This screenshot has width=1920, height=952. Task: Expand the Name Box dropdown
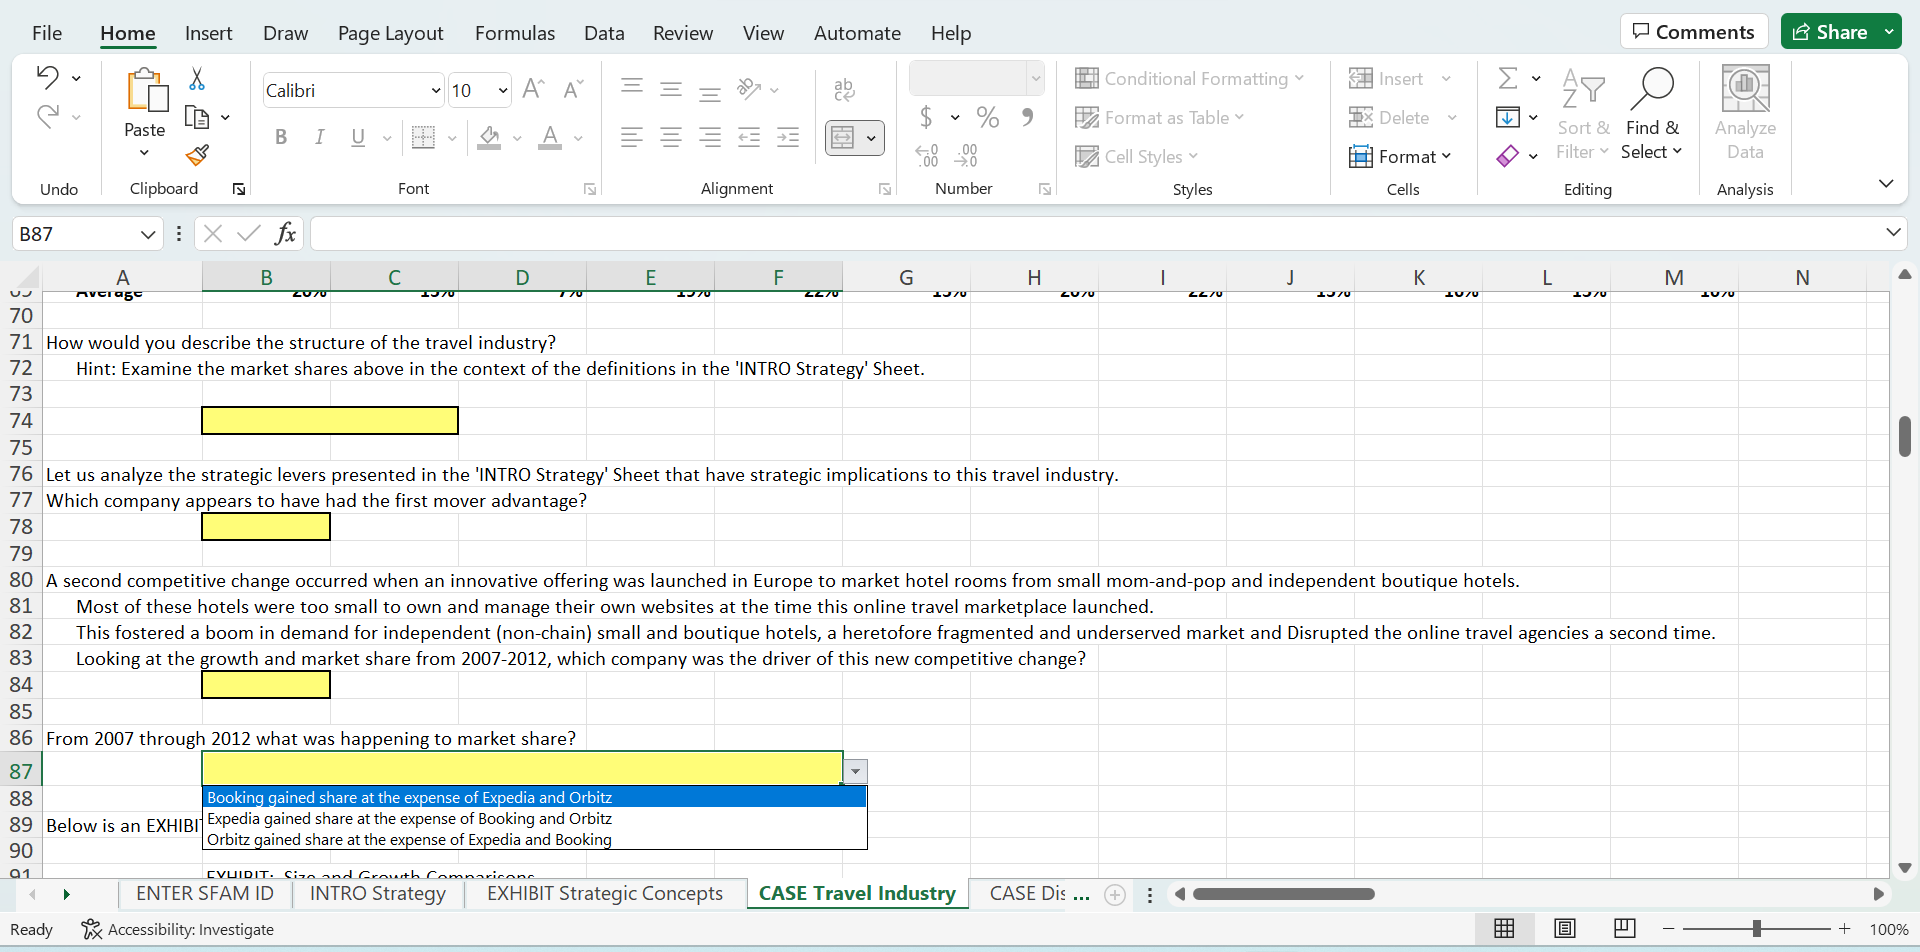(148, 234)
